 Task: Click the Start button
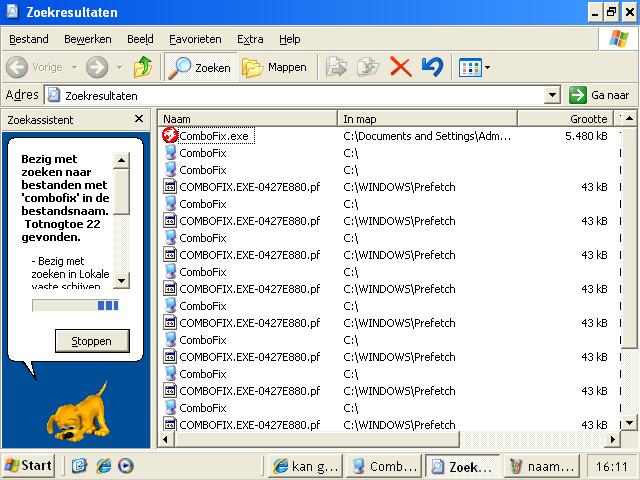coord(29,466)
